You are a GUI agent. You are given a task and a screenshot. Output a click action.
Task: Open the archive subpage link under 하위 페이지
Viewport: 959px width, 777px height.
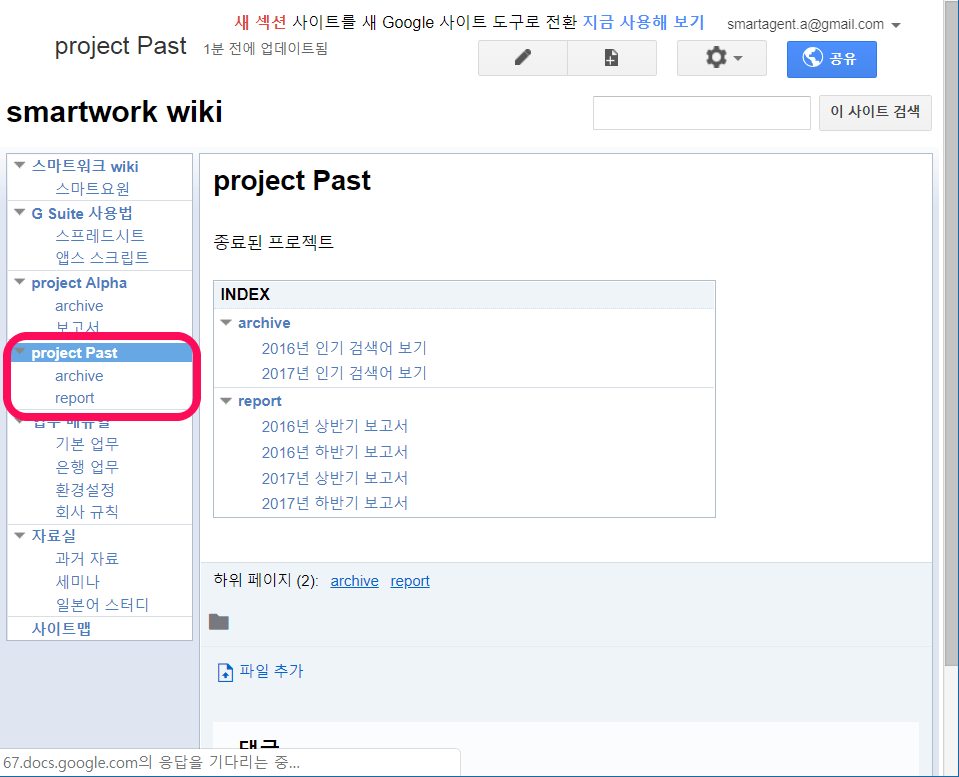tap(354, 580)
